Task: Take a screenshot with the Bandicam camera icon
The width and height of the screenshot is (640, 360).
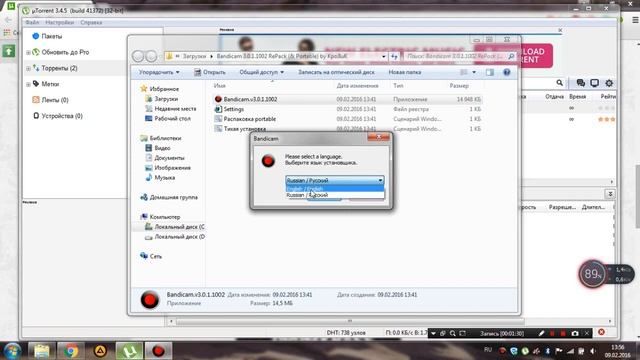Action: pos(575,333)
